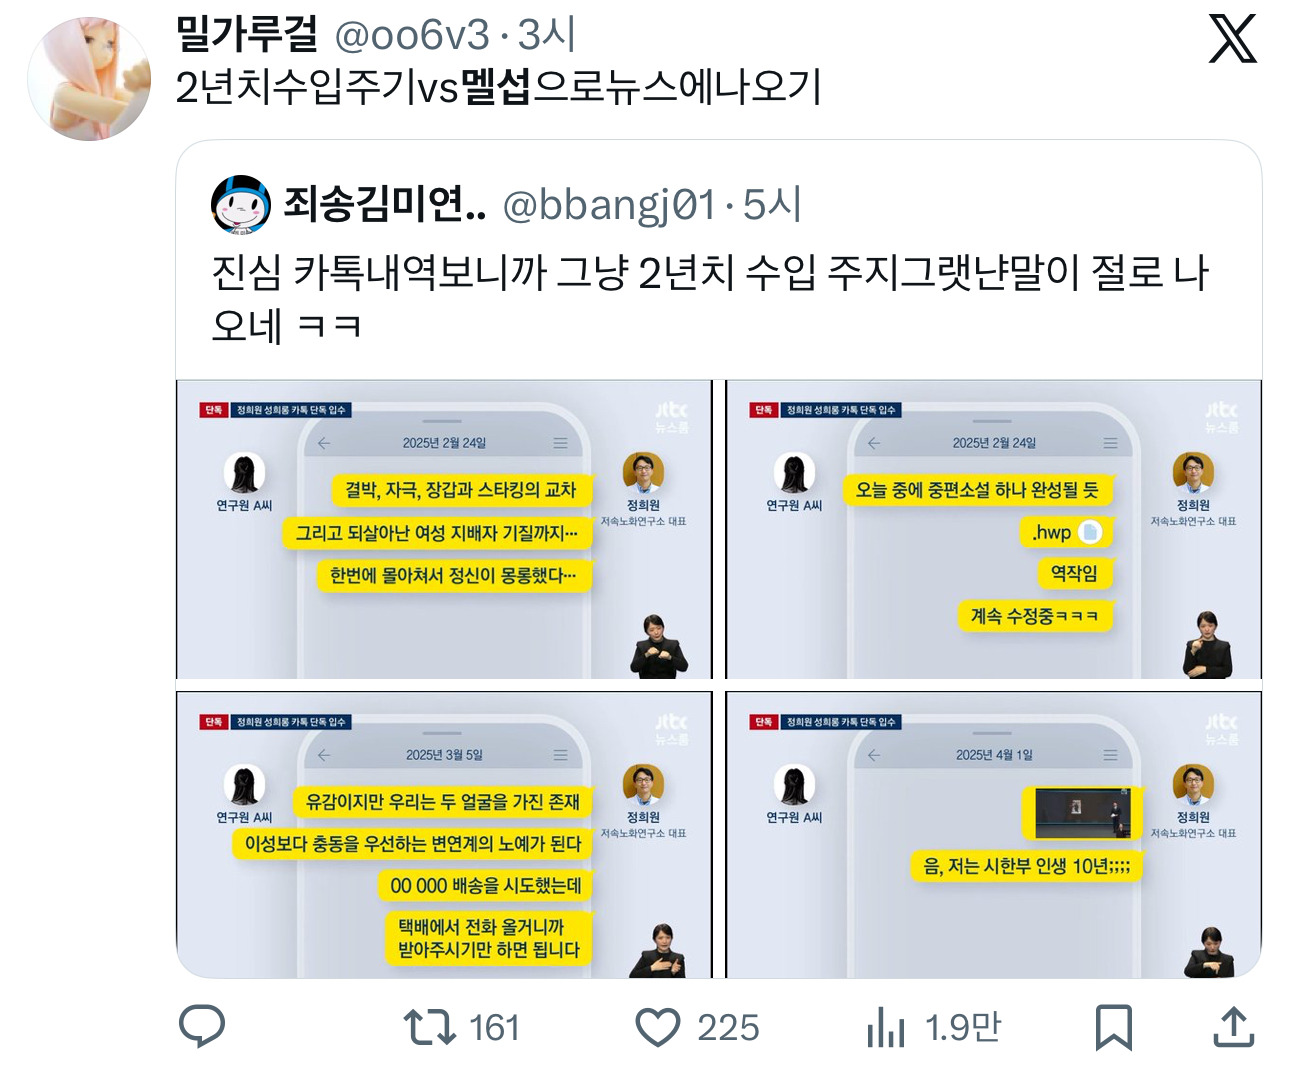Open the @oo6v3 username handle
1290x1092 pixels.
pos(412,36)
